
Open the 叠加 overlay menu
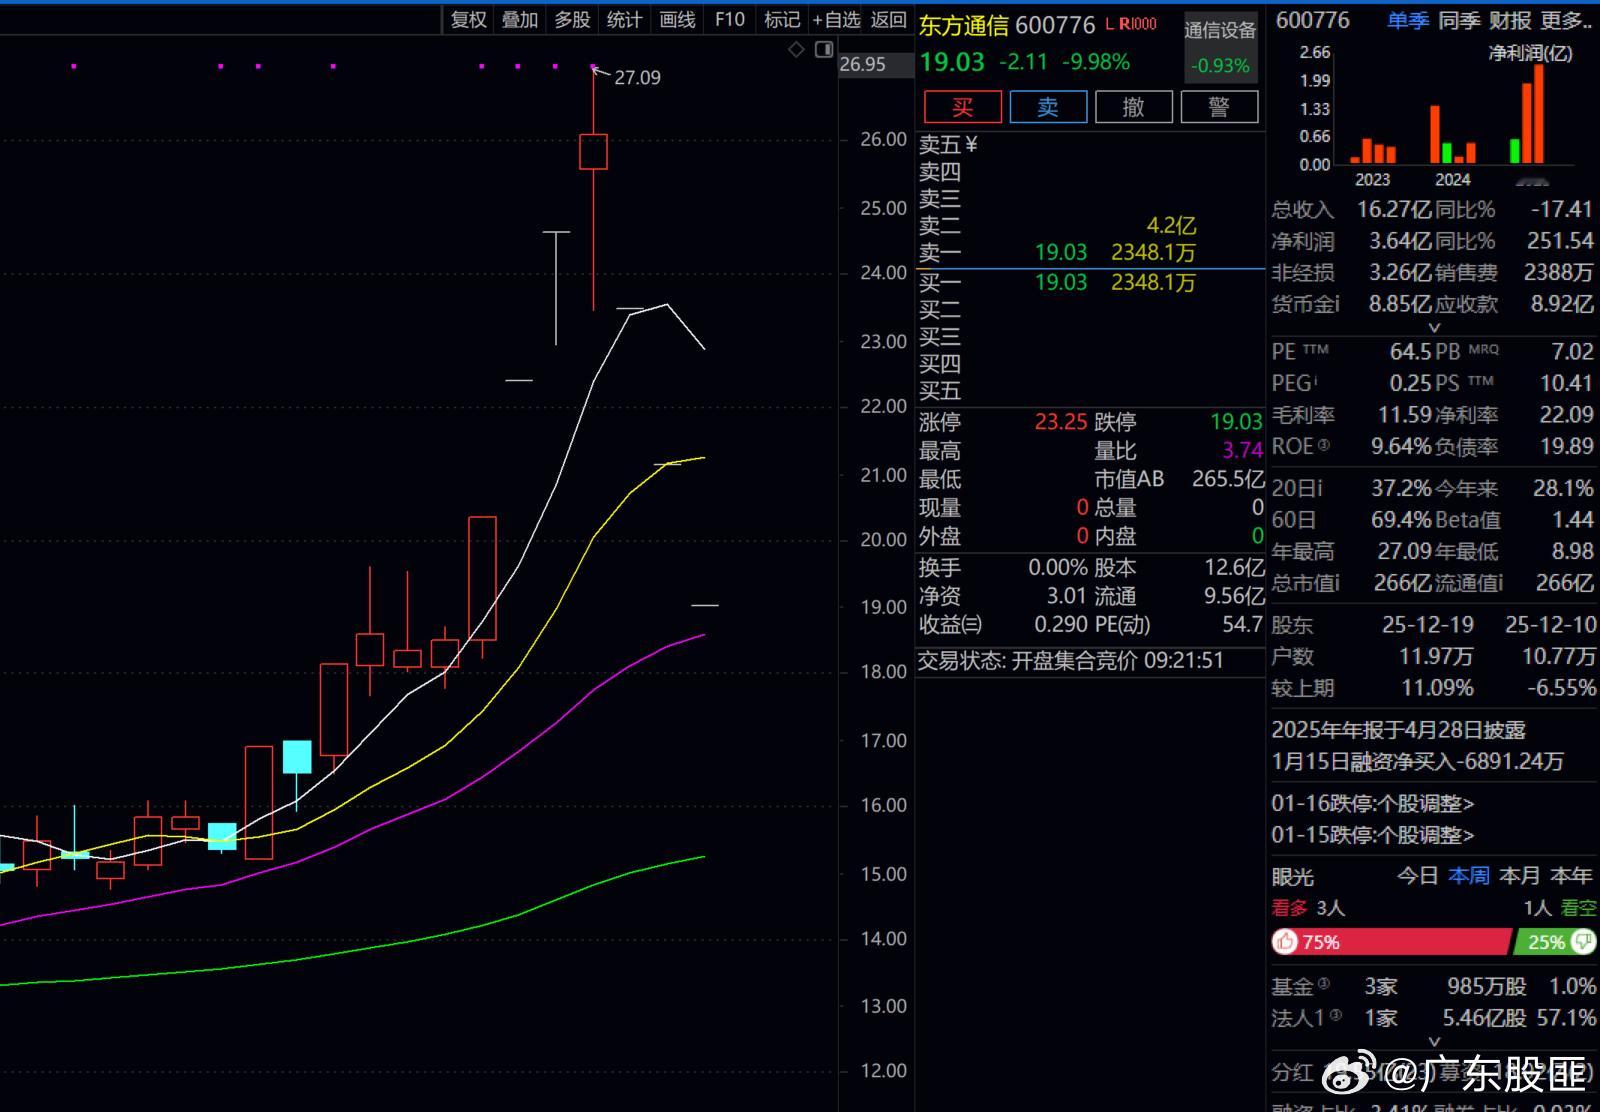click(520, 19)
